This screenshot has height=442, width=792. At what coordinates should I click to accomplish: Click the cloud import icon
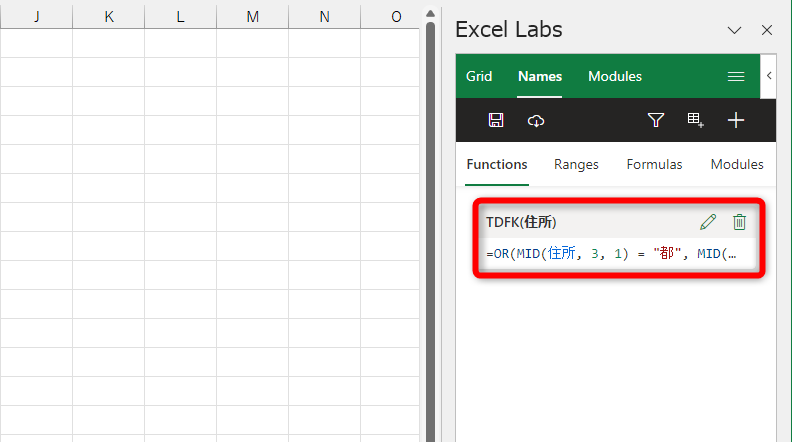[x=536, y=121]
